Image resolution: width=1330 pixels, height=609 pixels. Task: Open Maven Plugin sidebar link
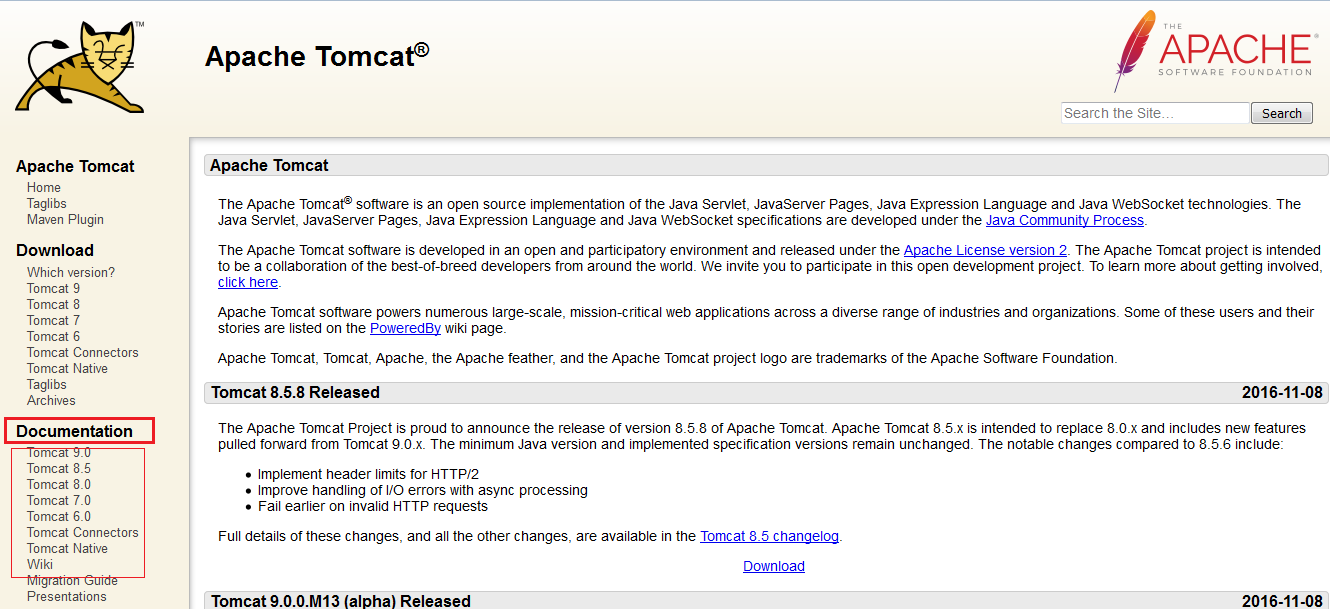(65, 220)
